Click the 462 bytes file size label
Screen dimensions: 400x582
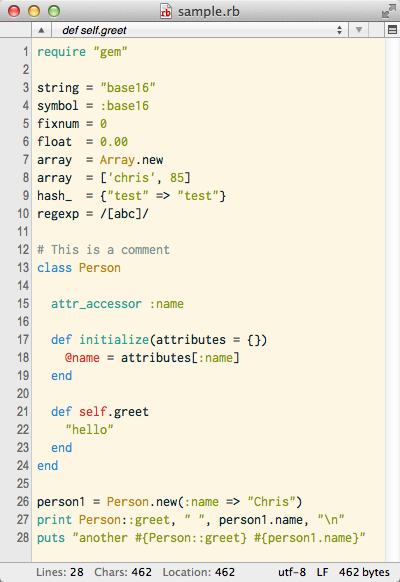coord(364,572)
